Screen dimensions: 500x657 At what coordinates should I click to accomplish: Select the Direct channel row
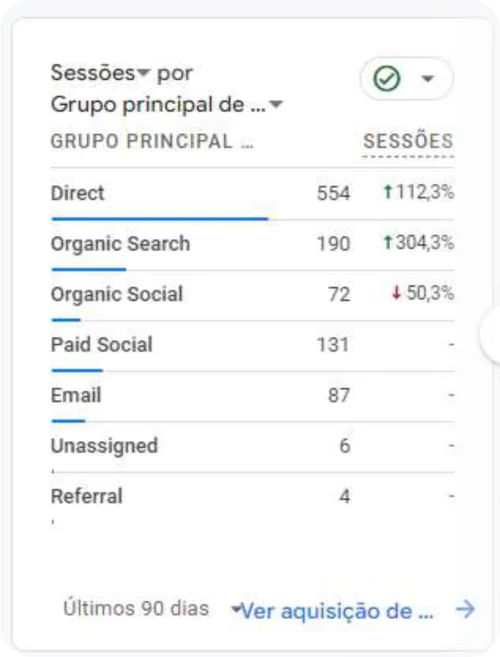(x=252, y=194)
